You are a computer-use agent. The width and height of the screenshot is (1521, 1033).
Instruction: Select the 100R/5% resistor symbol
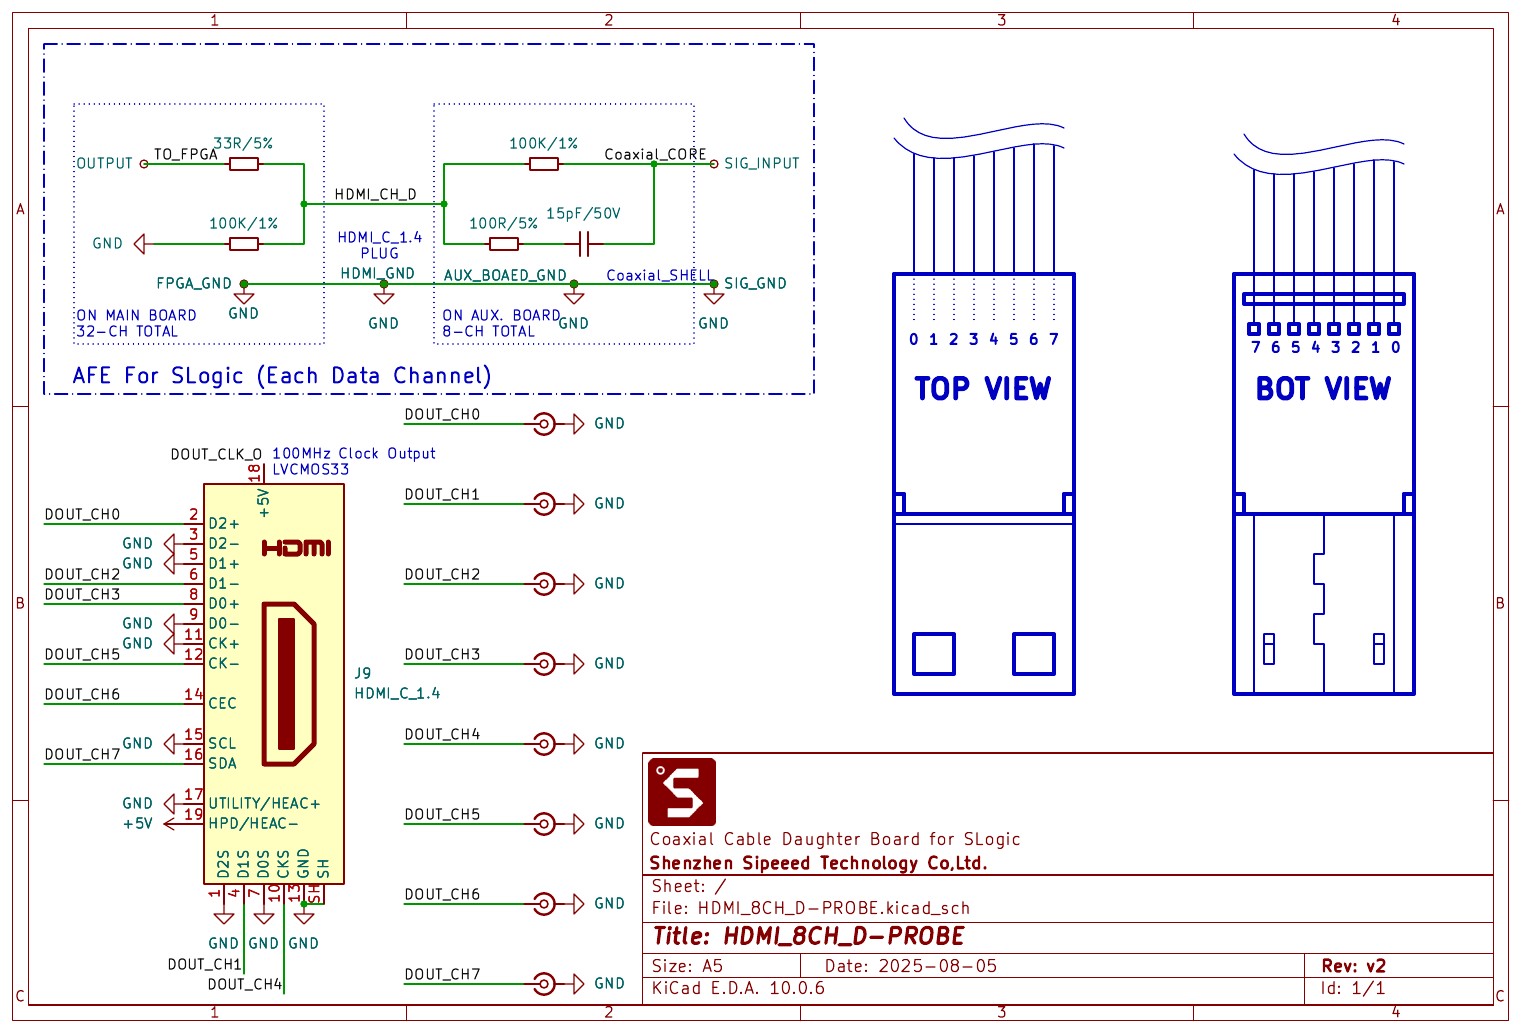504,244
